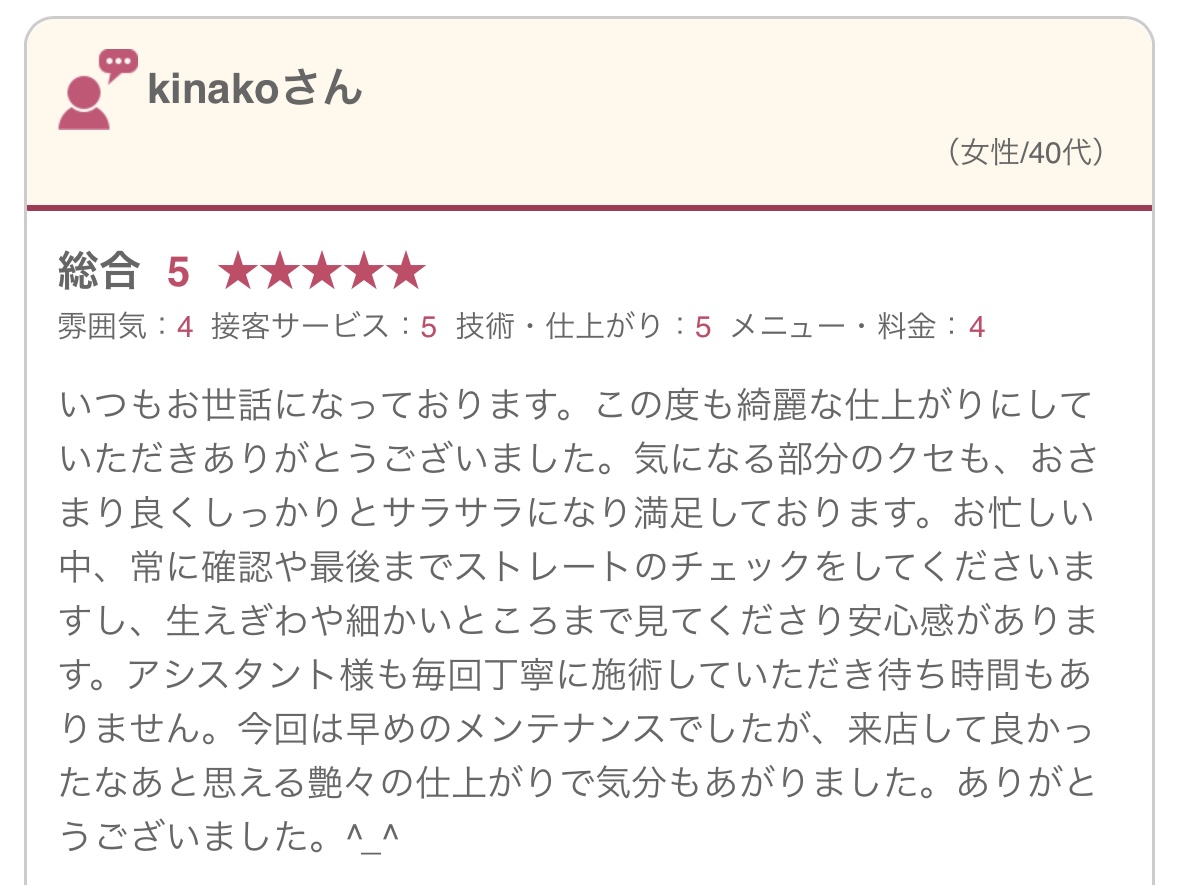Screen dimensions: 1179x885
Task: Click the 雰囲気 score value 4
Action: (x=184, y=327)
